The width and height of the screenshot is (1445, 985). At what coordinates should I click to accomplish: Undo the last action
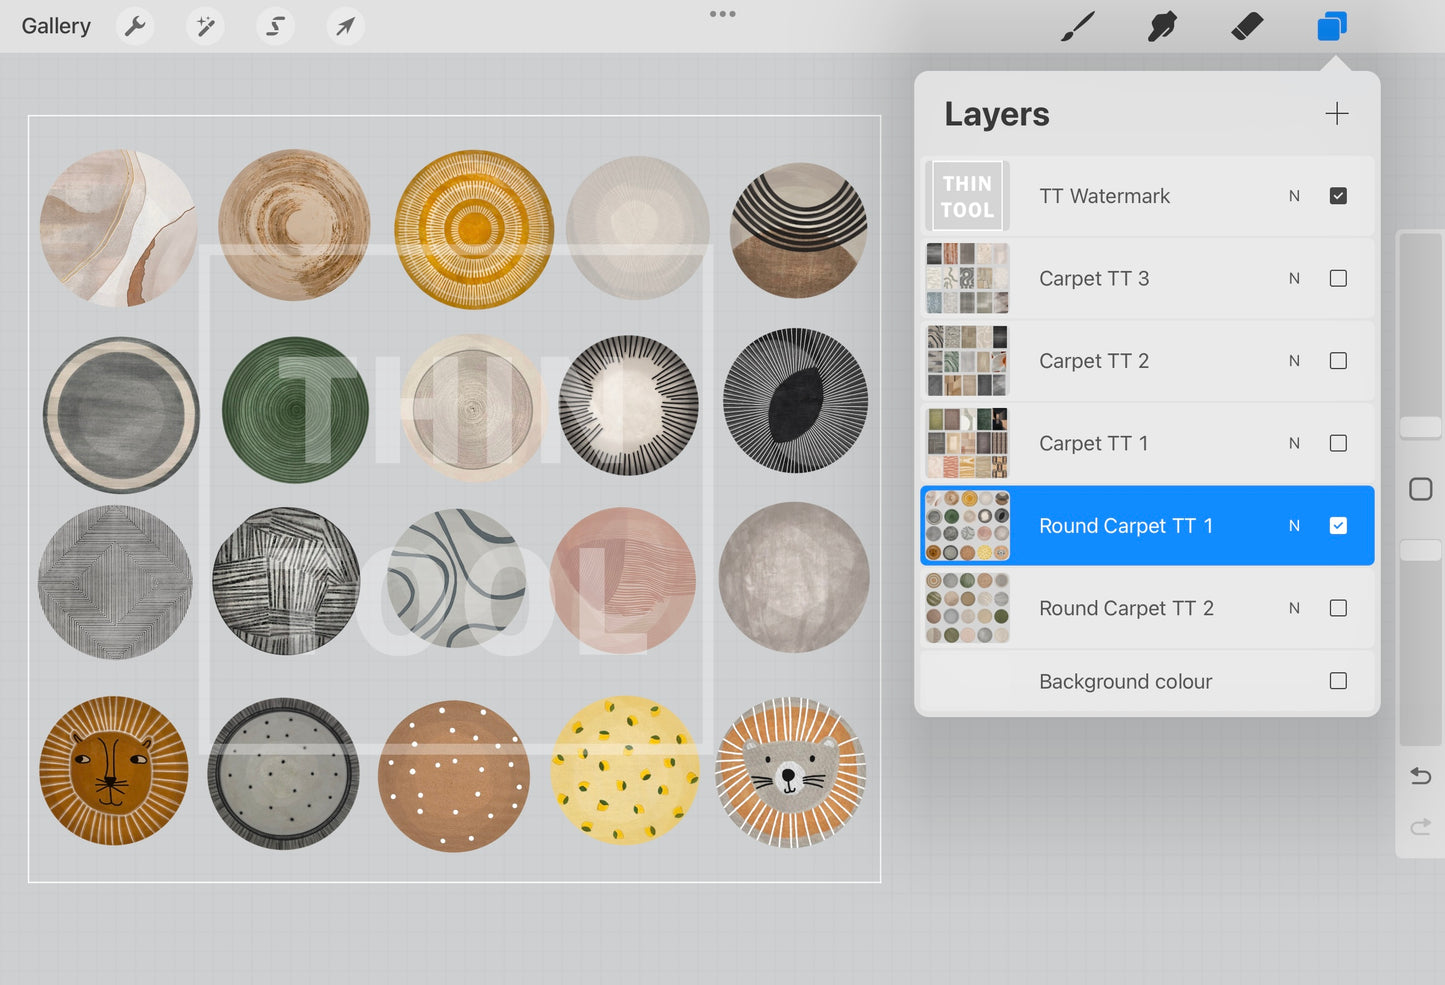click(1420, 776)
